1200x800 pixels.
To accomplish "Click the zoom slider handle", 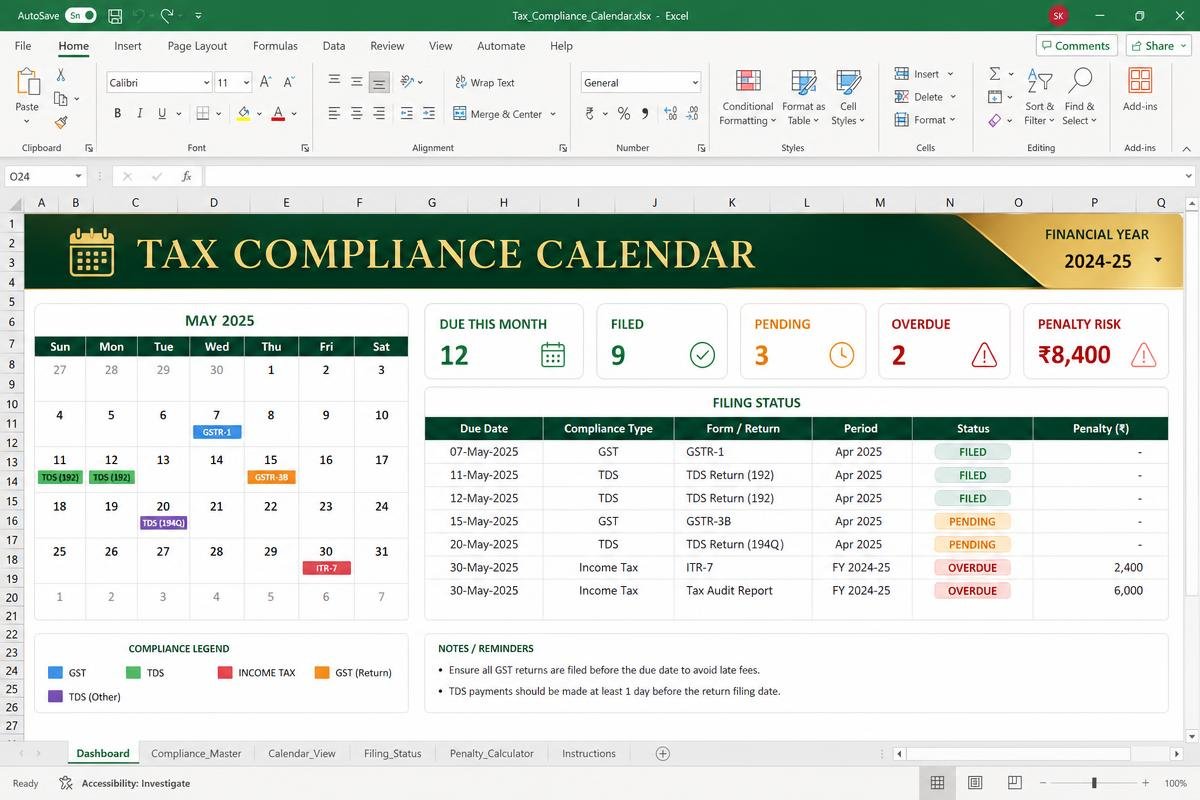I will [1094, 783].
